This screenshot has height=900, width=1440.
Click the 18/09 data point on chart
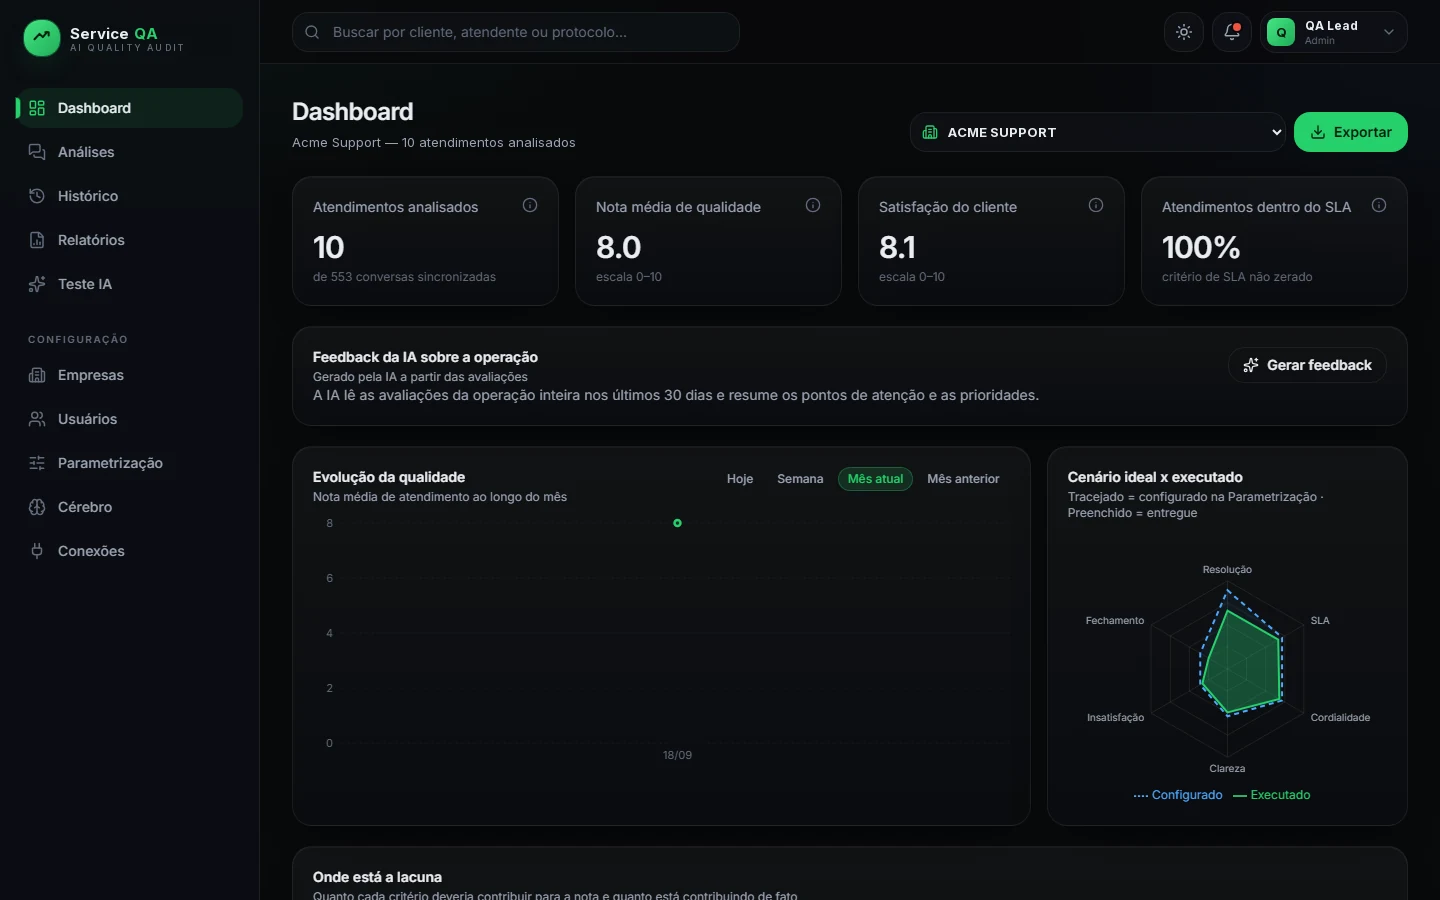pos(677,523)
